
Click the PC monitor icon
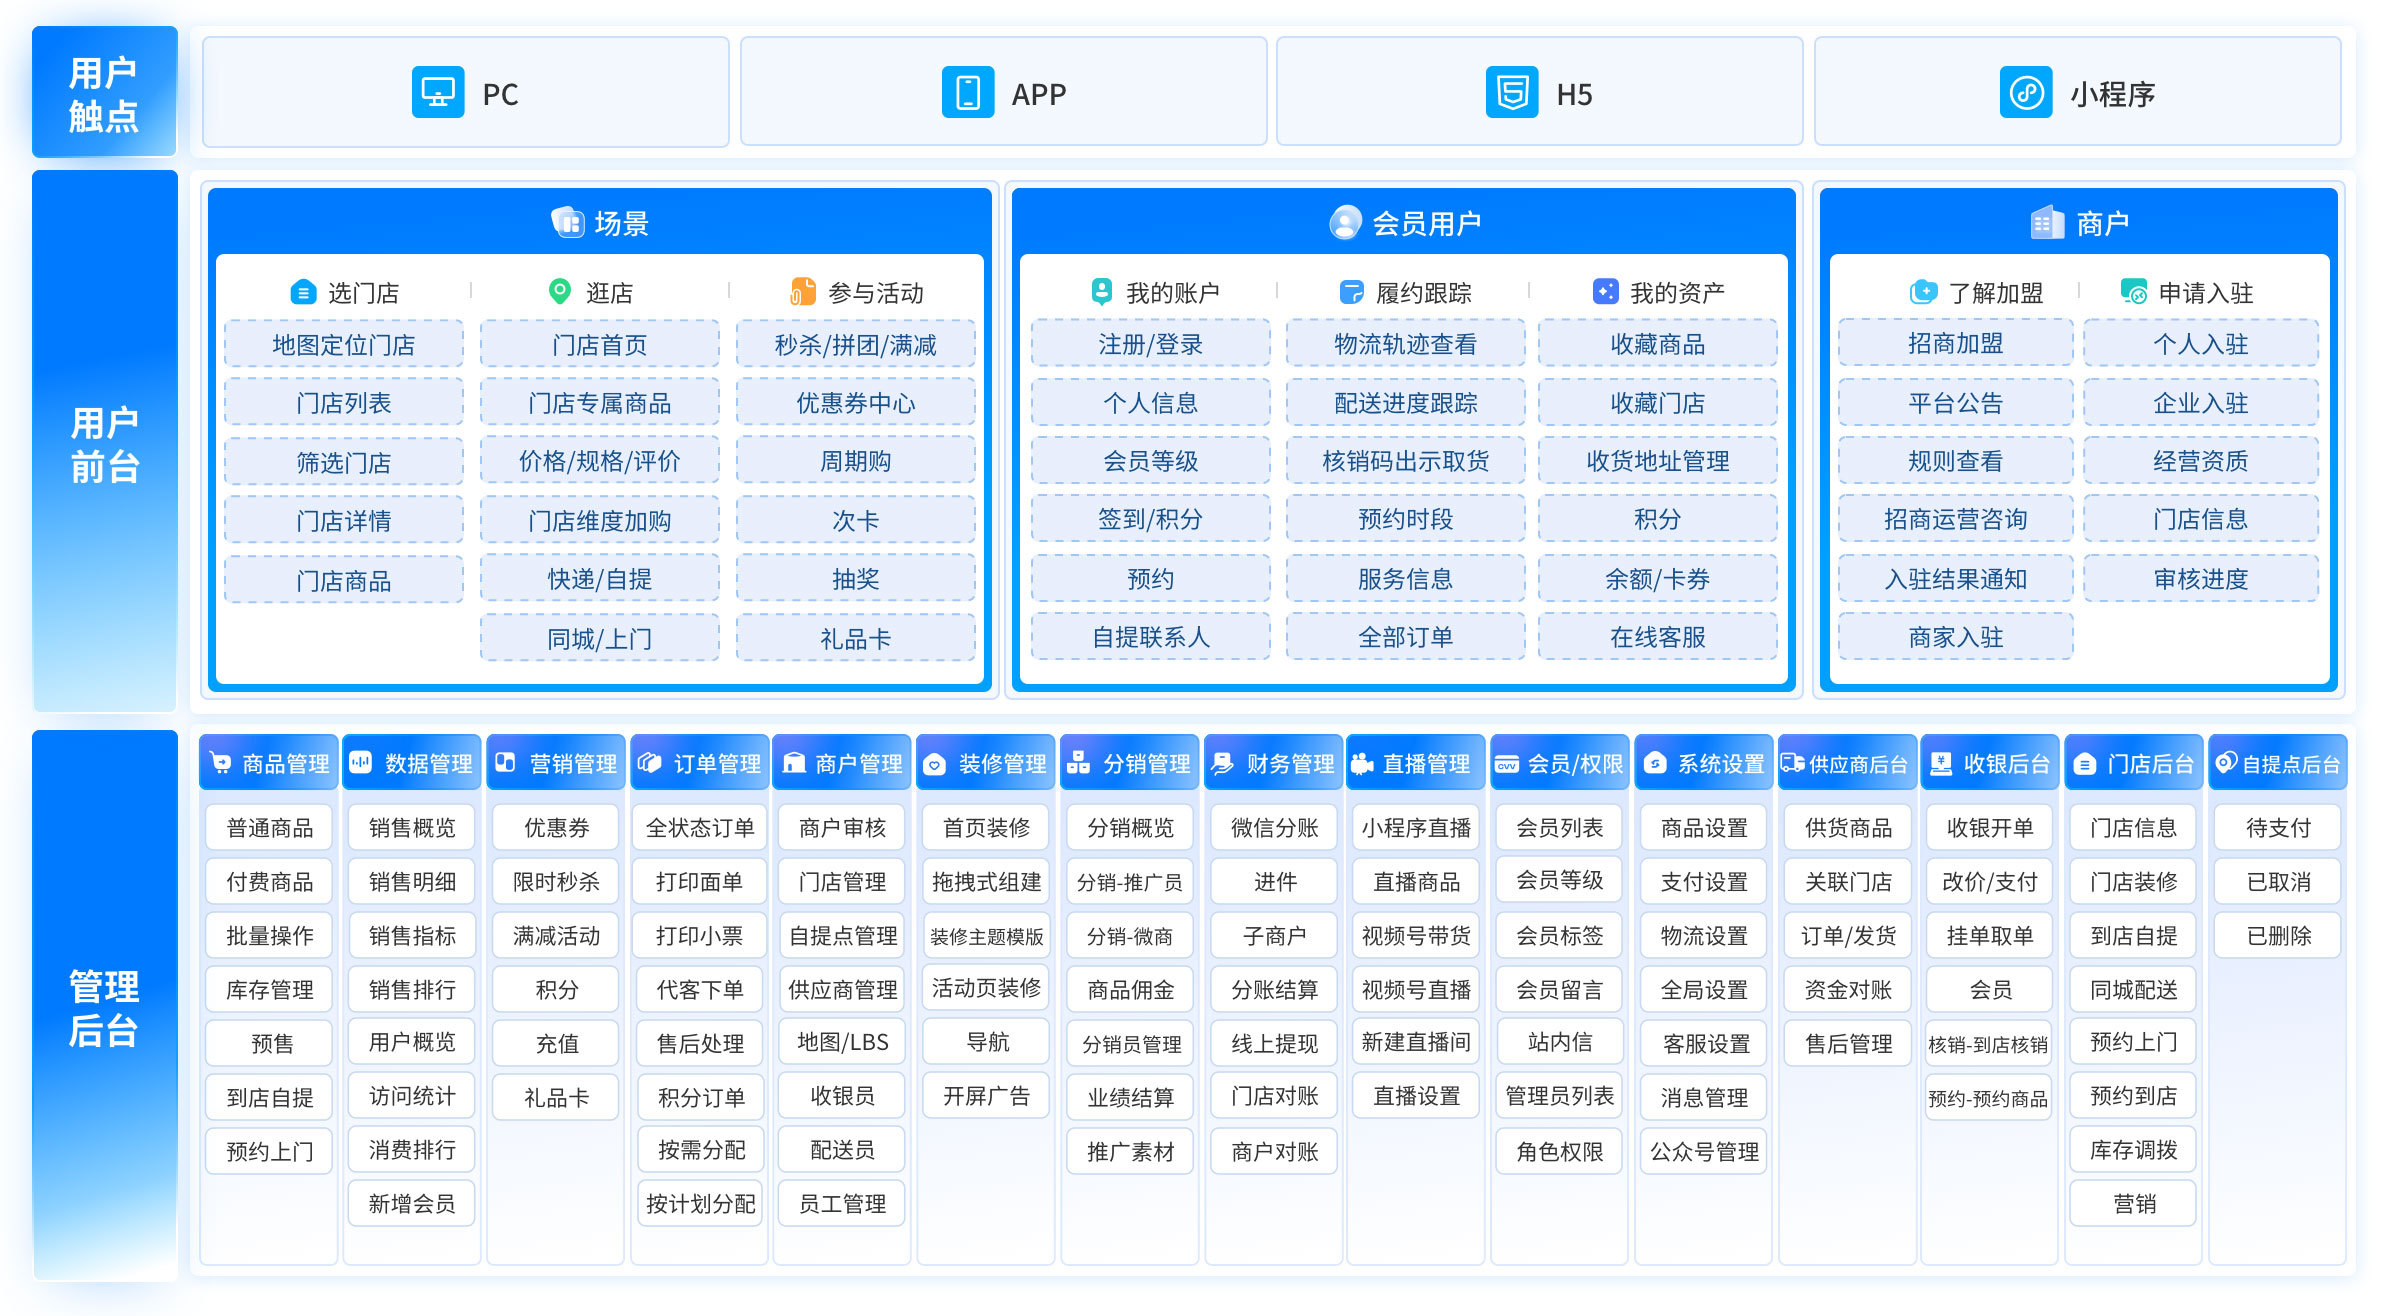pyautogui.click(x=438, y=93)
